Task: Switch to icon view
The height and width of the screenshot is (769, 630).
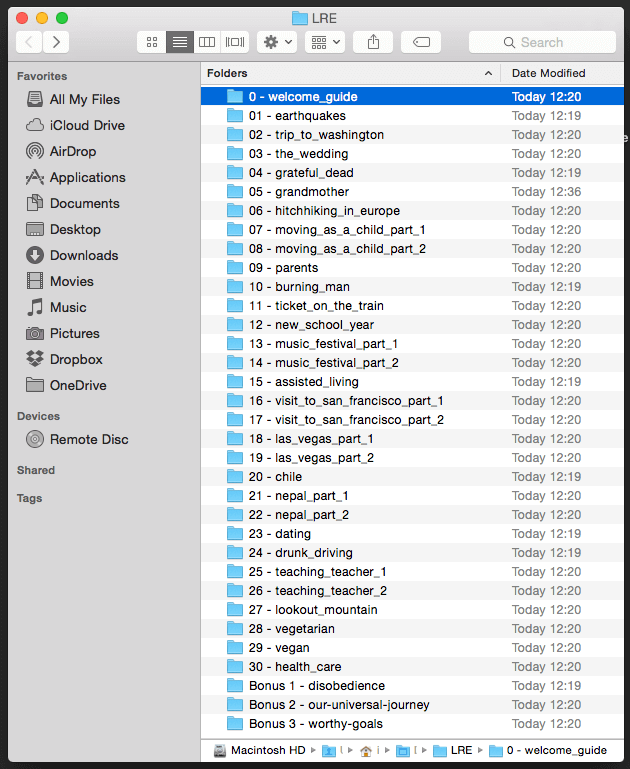Action: click(151, 42)
